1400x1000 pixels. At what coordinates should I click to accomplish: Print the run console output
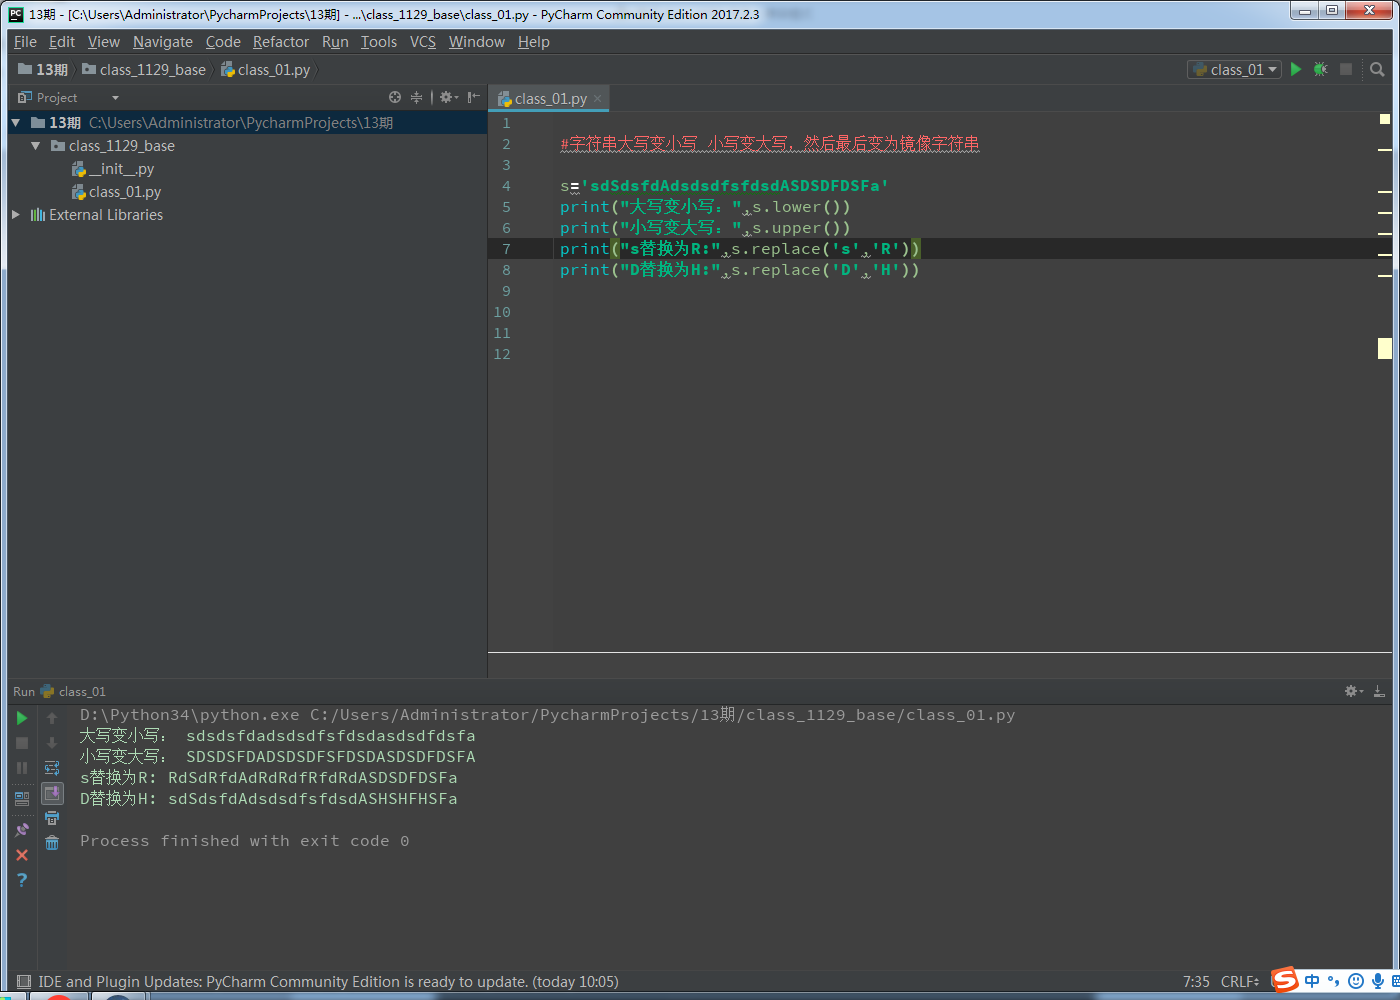(52, 818)
